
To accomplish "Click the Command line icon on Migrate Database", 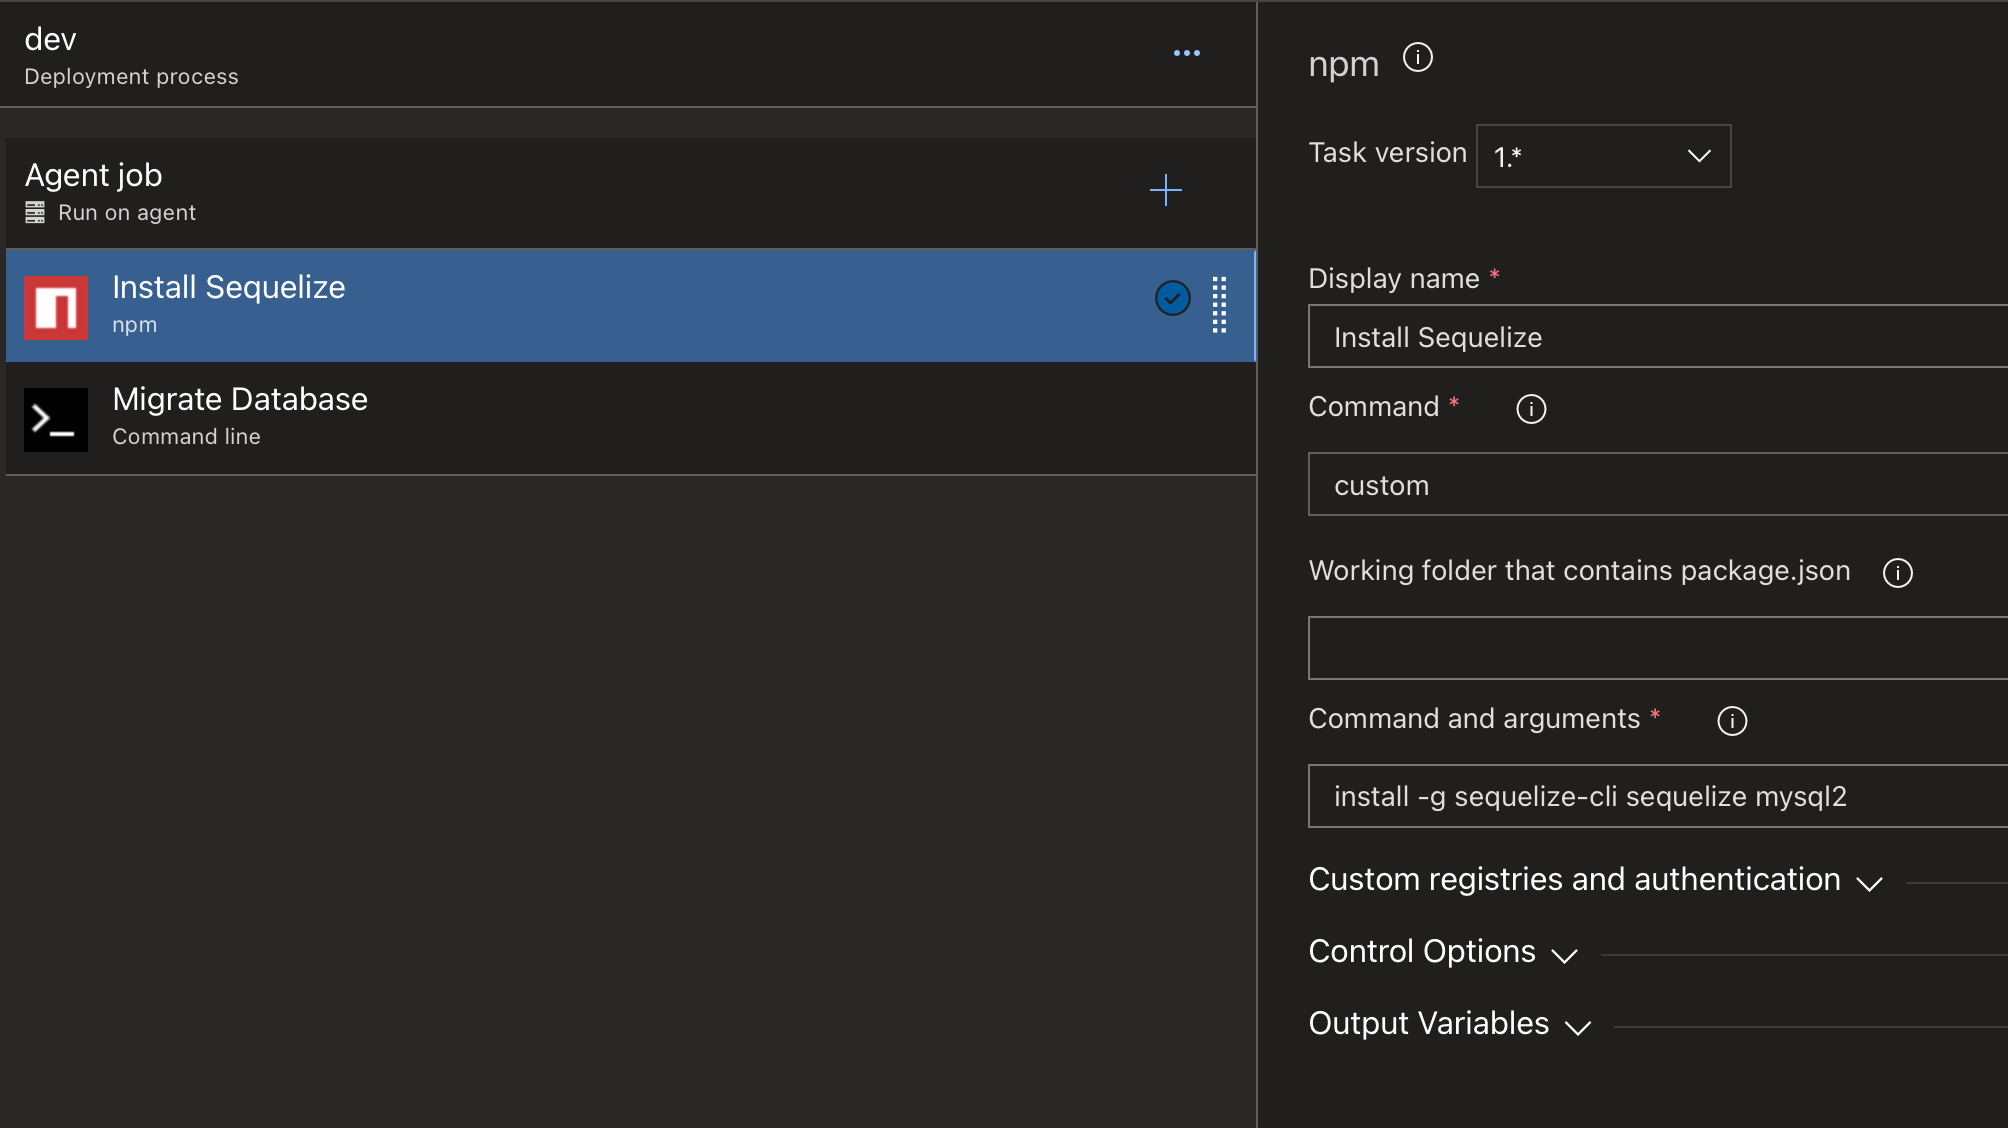I will click(55, 419).
